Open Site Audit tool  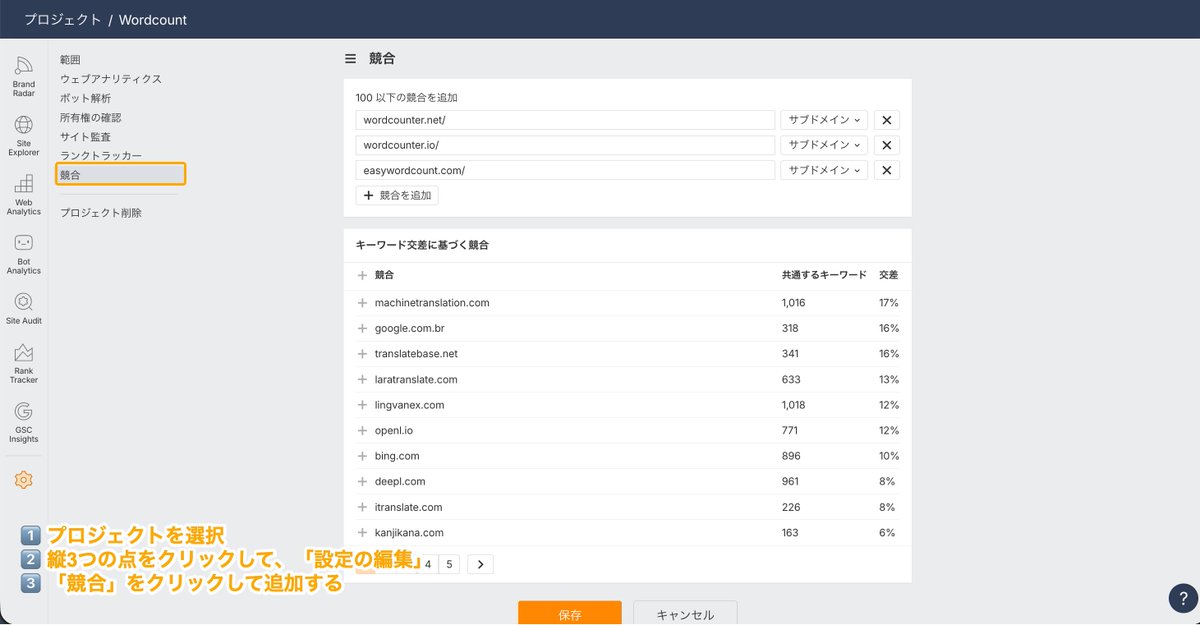[23, 309]
